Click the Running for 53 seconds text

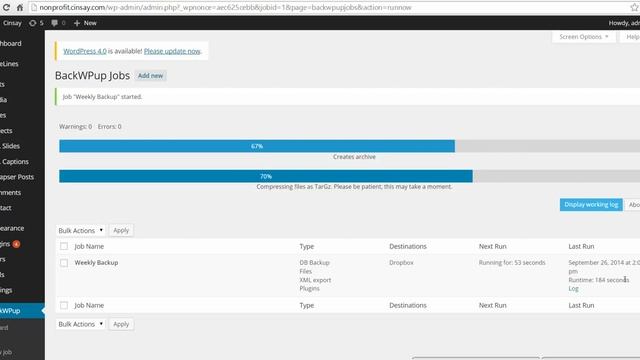click(x=512, y=262)
